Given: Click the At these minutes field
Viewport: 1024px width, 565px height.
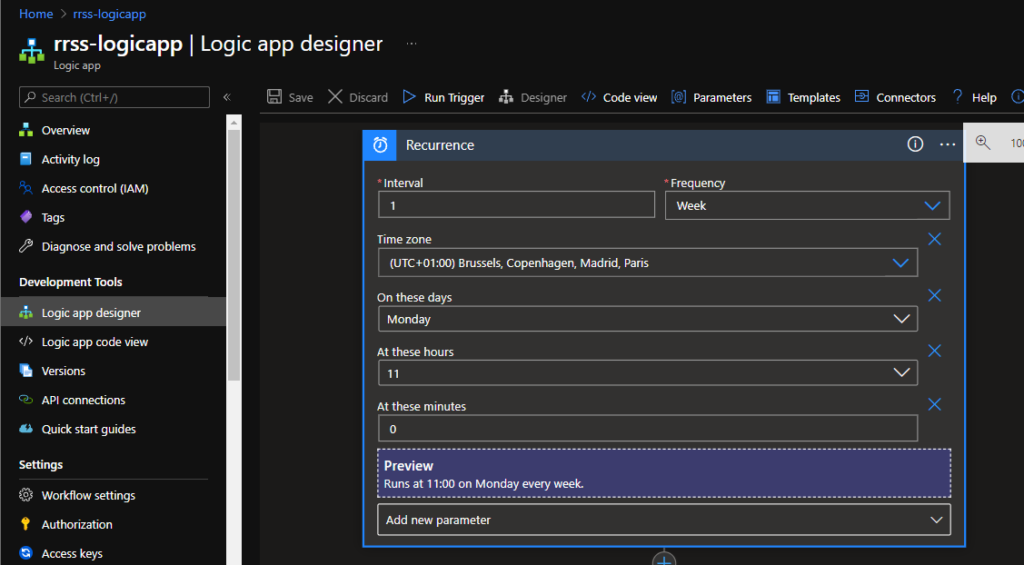Looking at the screenshot, I should click(x=648, y=428).
